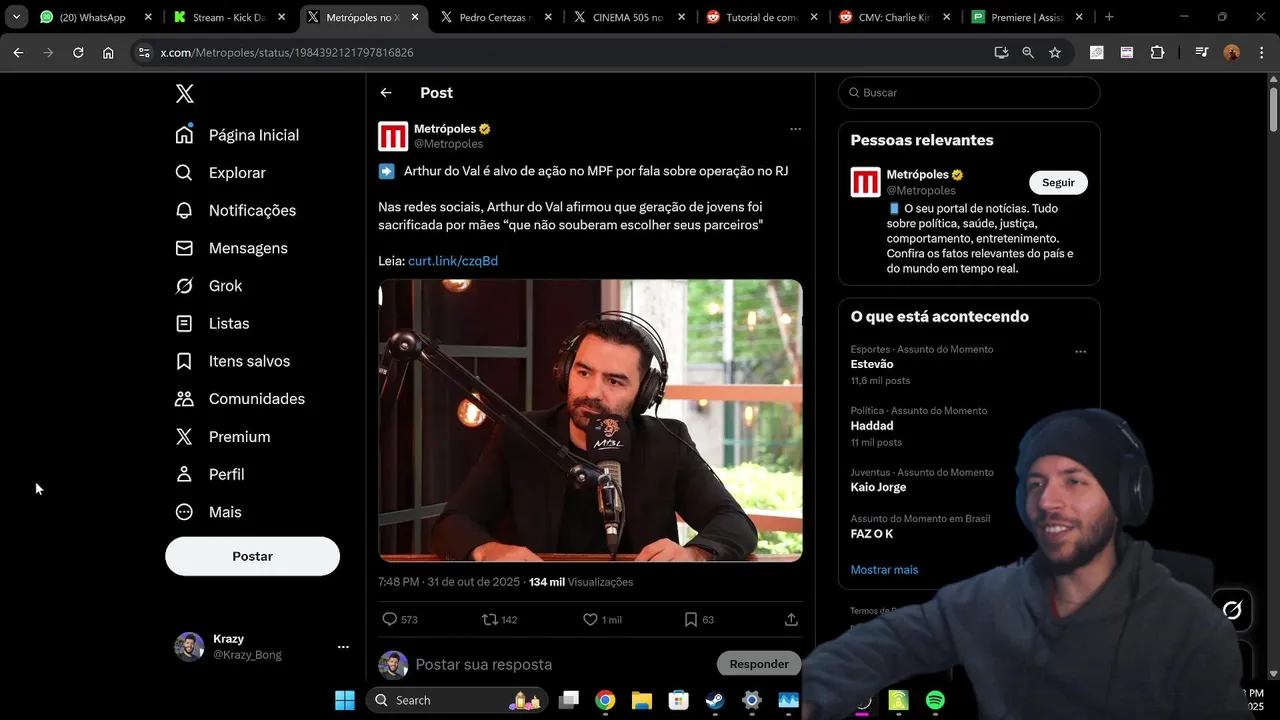Open Página Inicial from the sidebar

pyautogui.click(x=237, y=135)
